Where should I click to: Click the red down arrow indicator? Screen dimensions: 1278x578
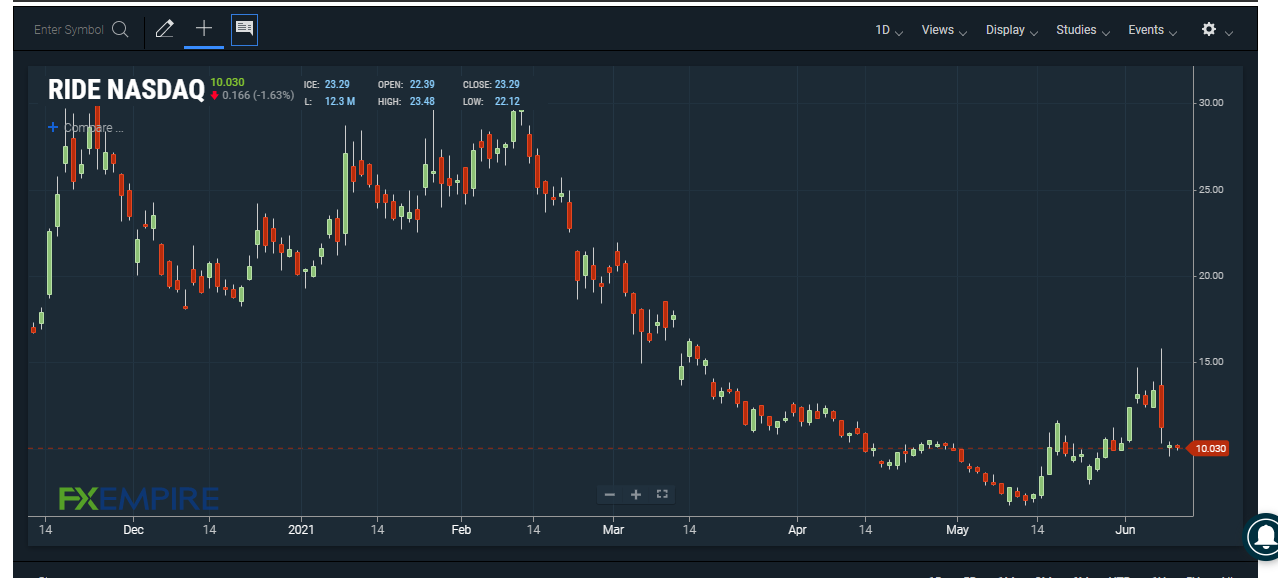[x=214, y=95]
